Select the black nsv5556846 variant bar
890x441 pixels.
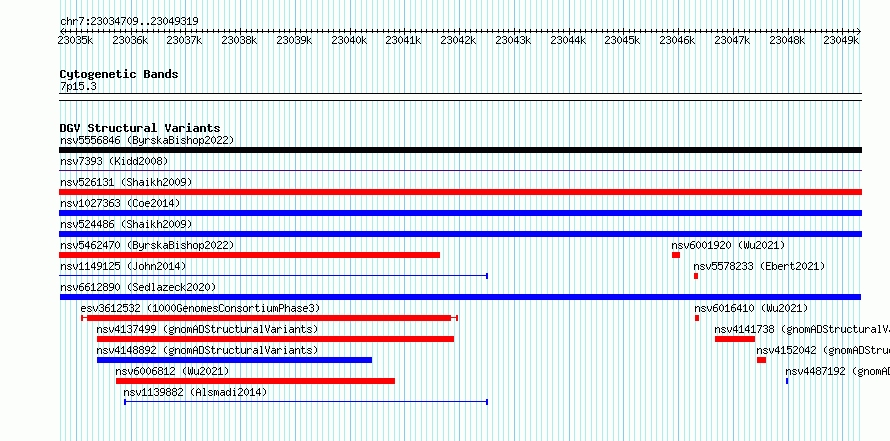click(x=460, y=150)
